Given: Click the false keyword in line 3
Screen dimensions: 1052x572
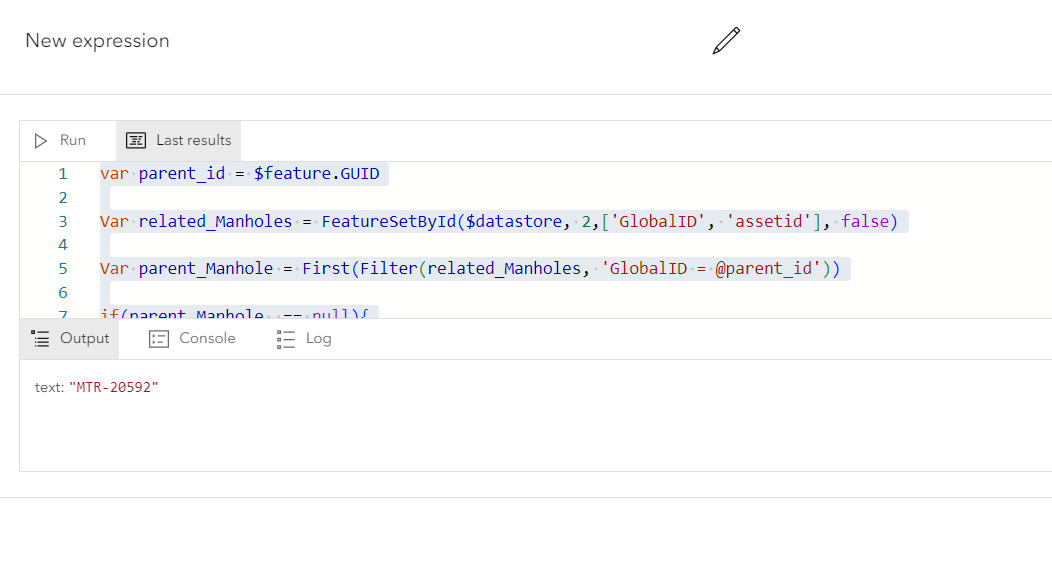Looking at the screenshot, I should [865, 221].
